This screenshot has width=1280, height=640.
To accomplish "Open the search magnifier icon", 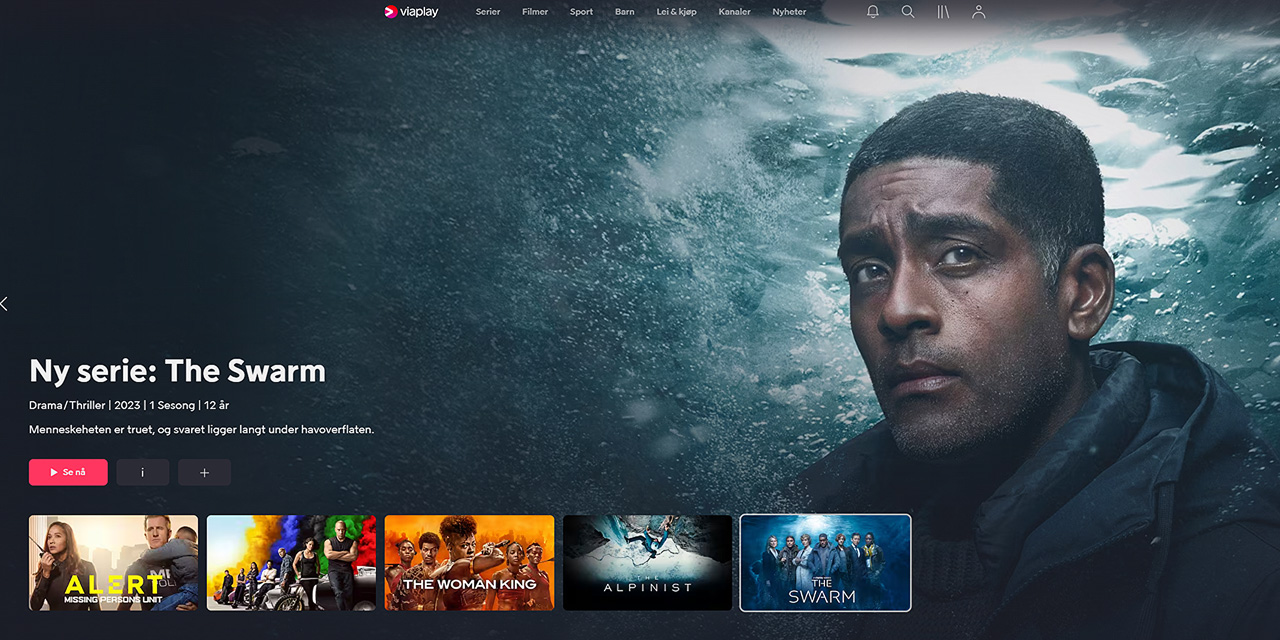I will [x=908, y=12].
